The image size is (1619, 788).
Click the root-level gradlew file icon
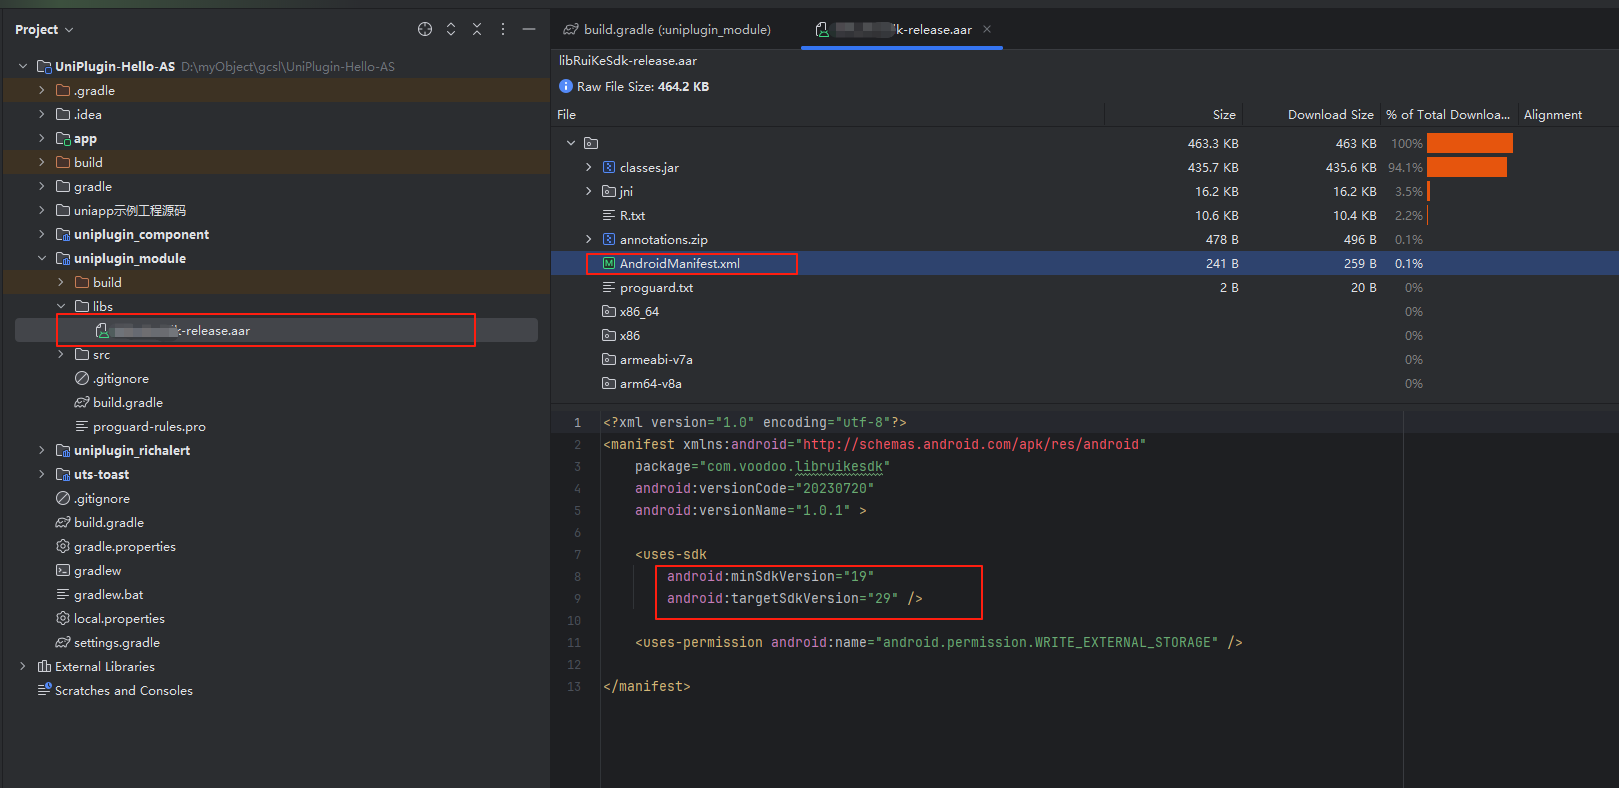63,570
